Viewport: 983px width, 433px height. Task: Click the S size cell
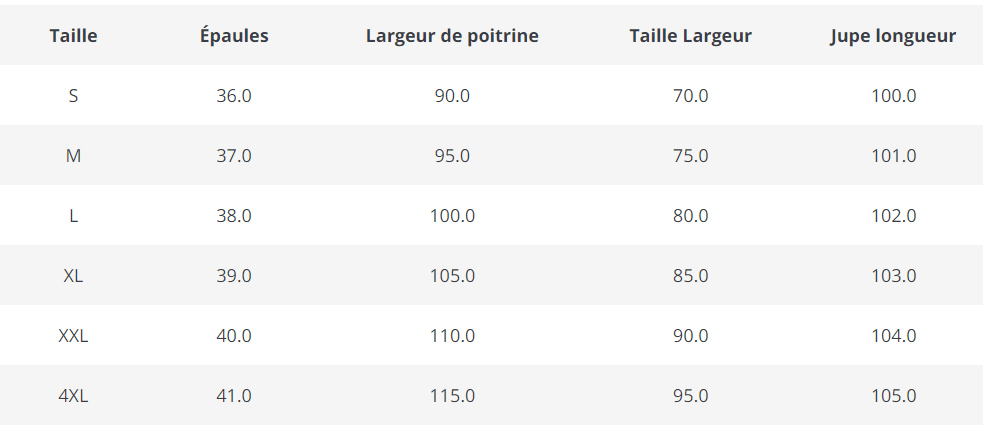click(x=73, y=96)
